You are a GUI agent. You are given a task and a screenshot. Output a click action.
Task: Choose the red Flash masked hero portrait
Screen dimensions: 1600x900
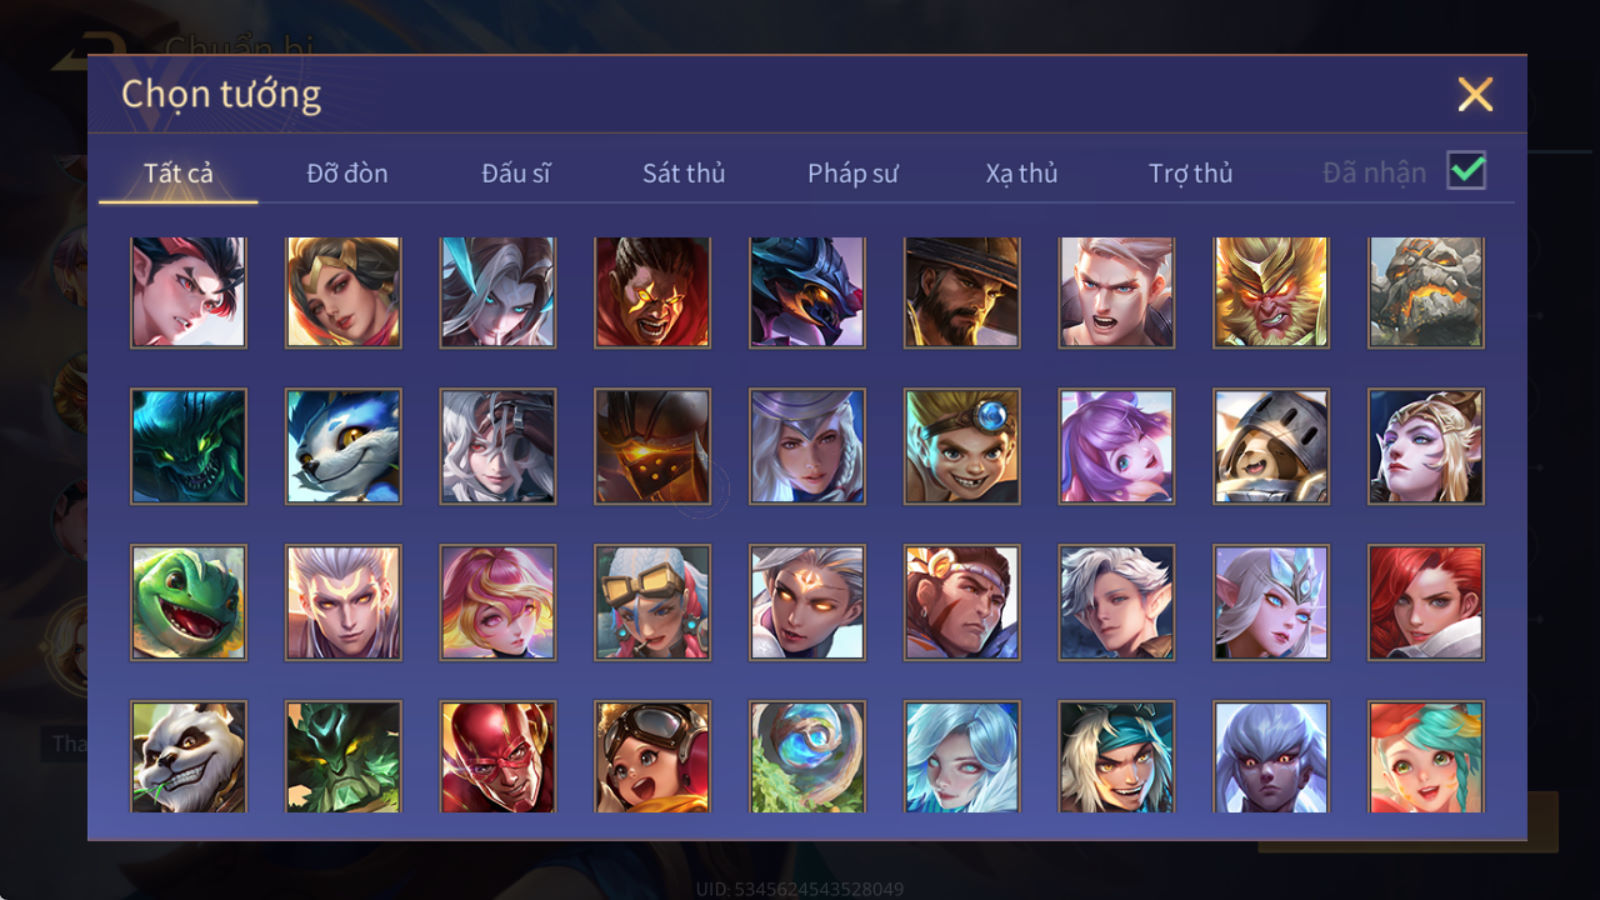click(498, 757)
